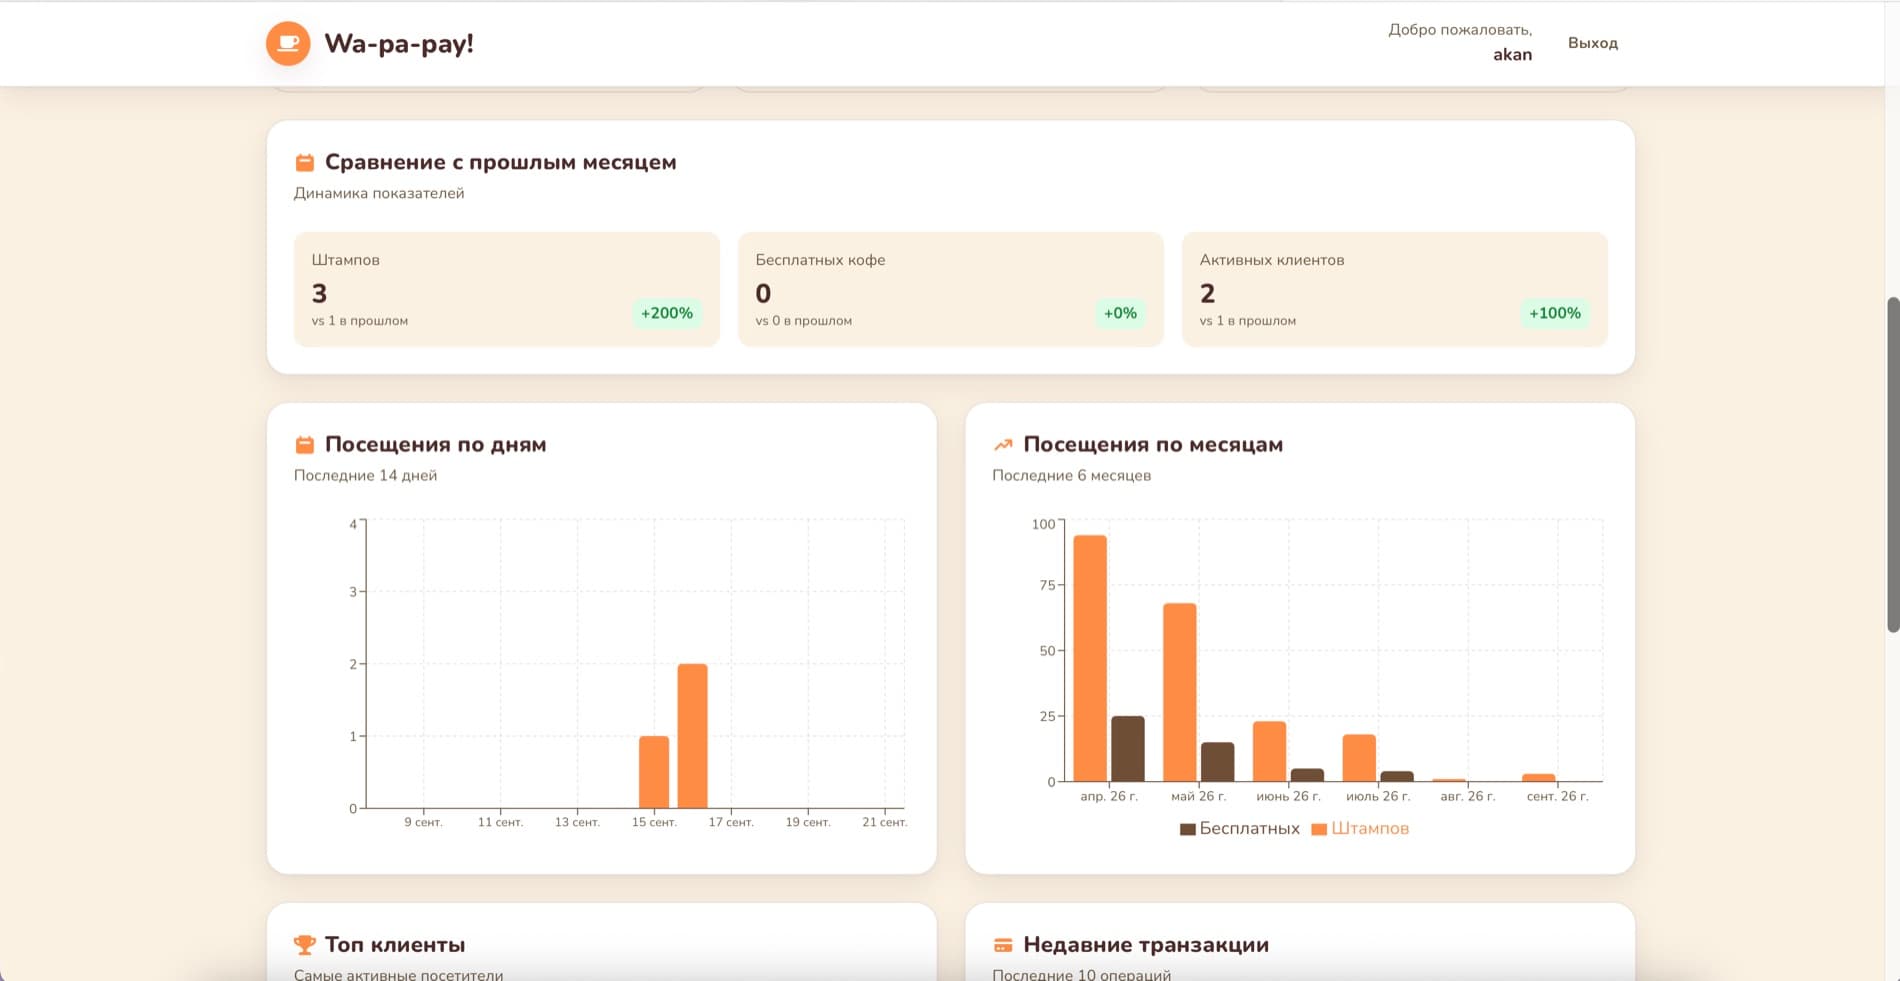Click the brown free-coffee bar for май 26 г.
Viewport: 1900px width, 981px height.
(x=1218, y=762)
